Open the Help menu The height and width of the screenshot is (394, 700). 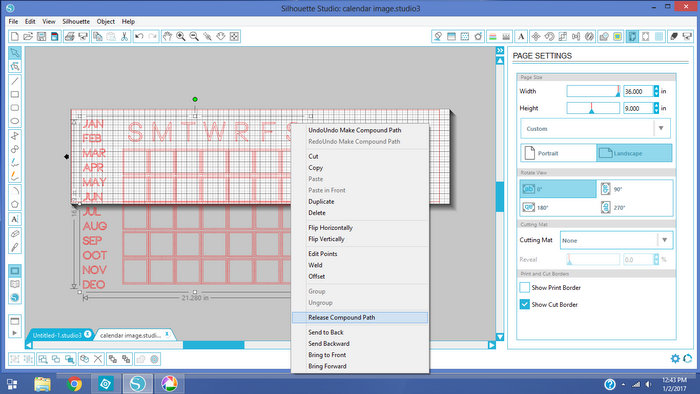click(128, 21)
